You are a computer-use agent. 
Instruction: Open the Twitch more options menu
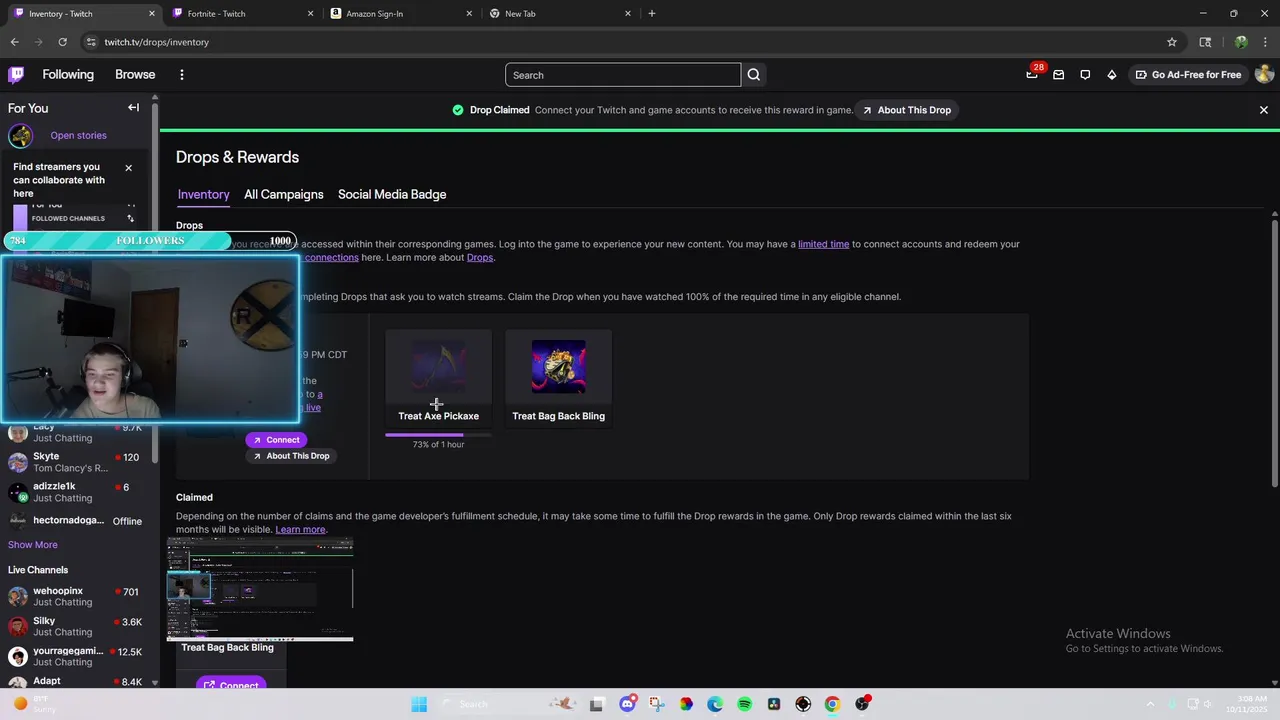(181, 75)
